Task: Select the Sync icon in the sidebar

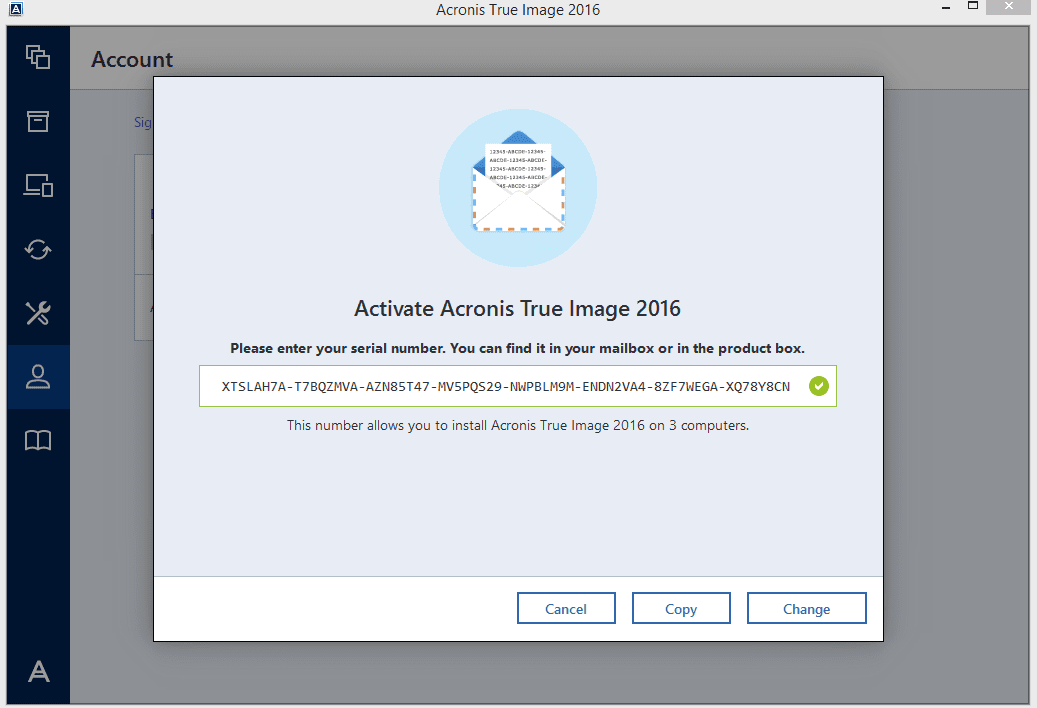Action: 37,249
